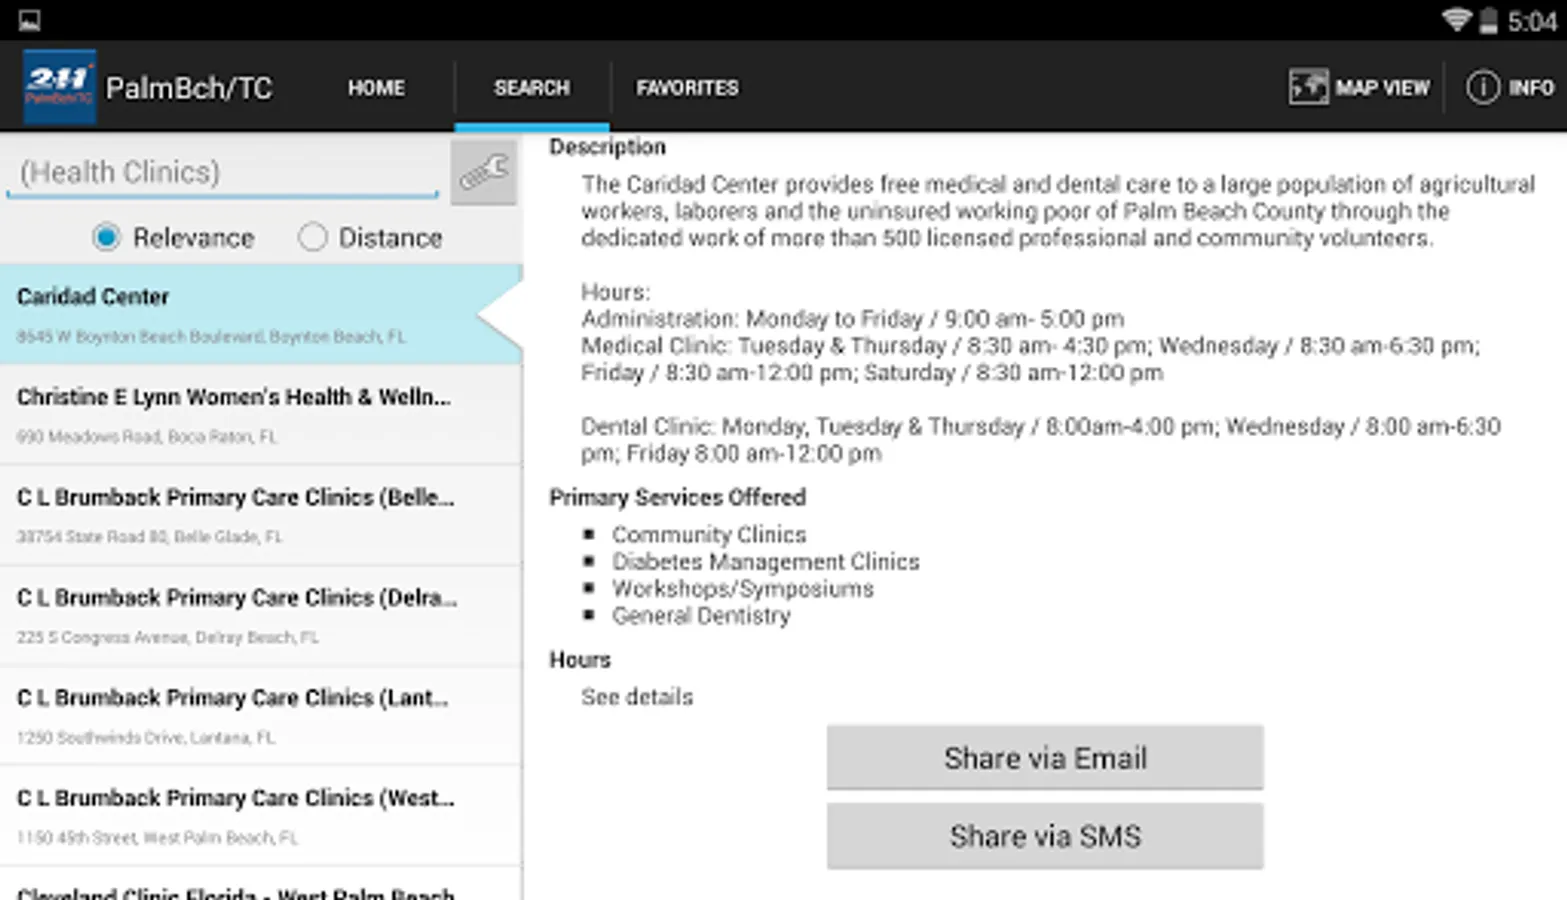Select the SEARCH tab
The height and width of the screenshot is (900, 1567).
pos(531,88)
